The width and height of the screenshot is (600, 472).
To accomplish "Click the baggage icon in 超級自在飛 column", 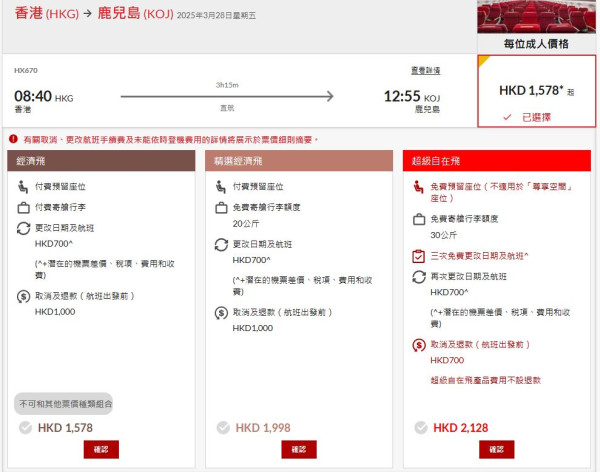I will point(419,219).
